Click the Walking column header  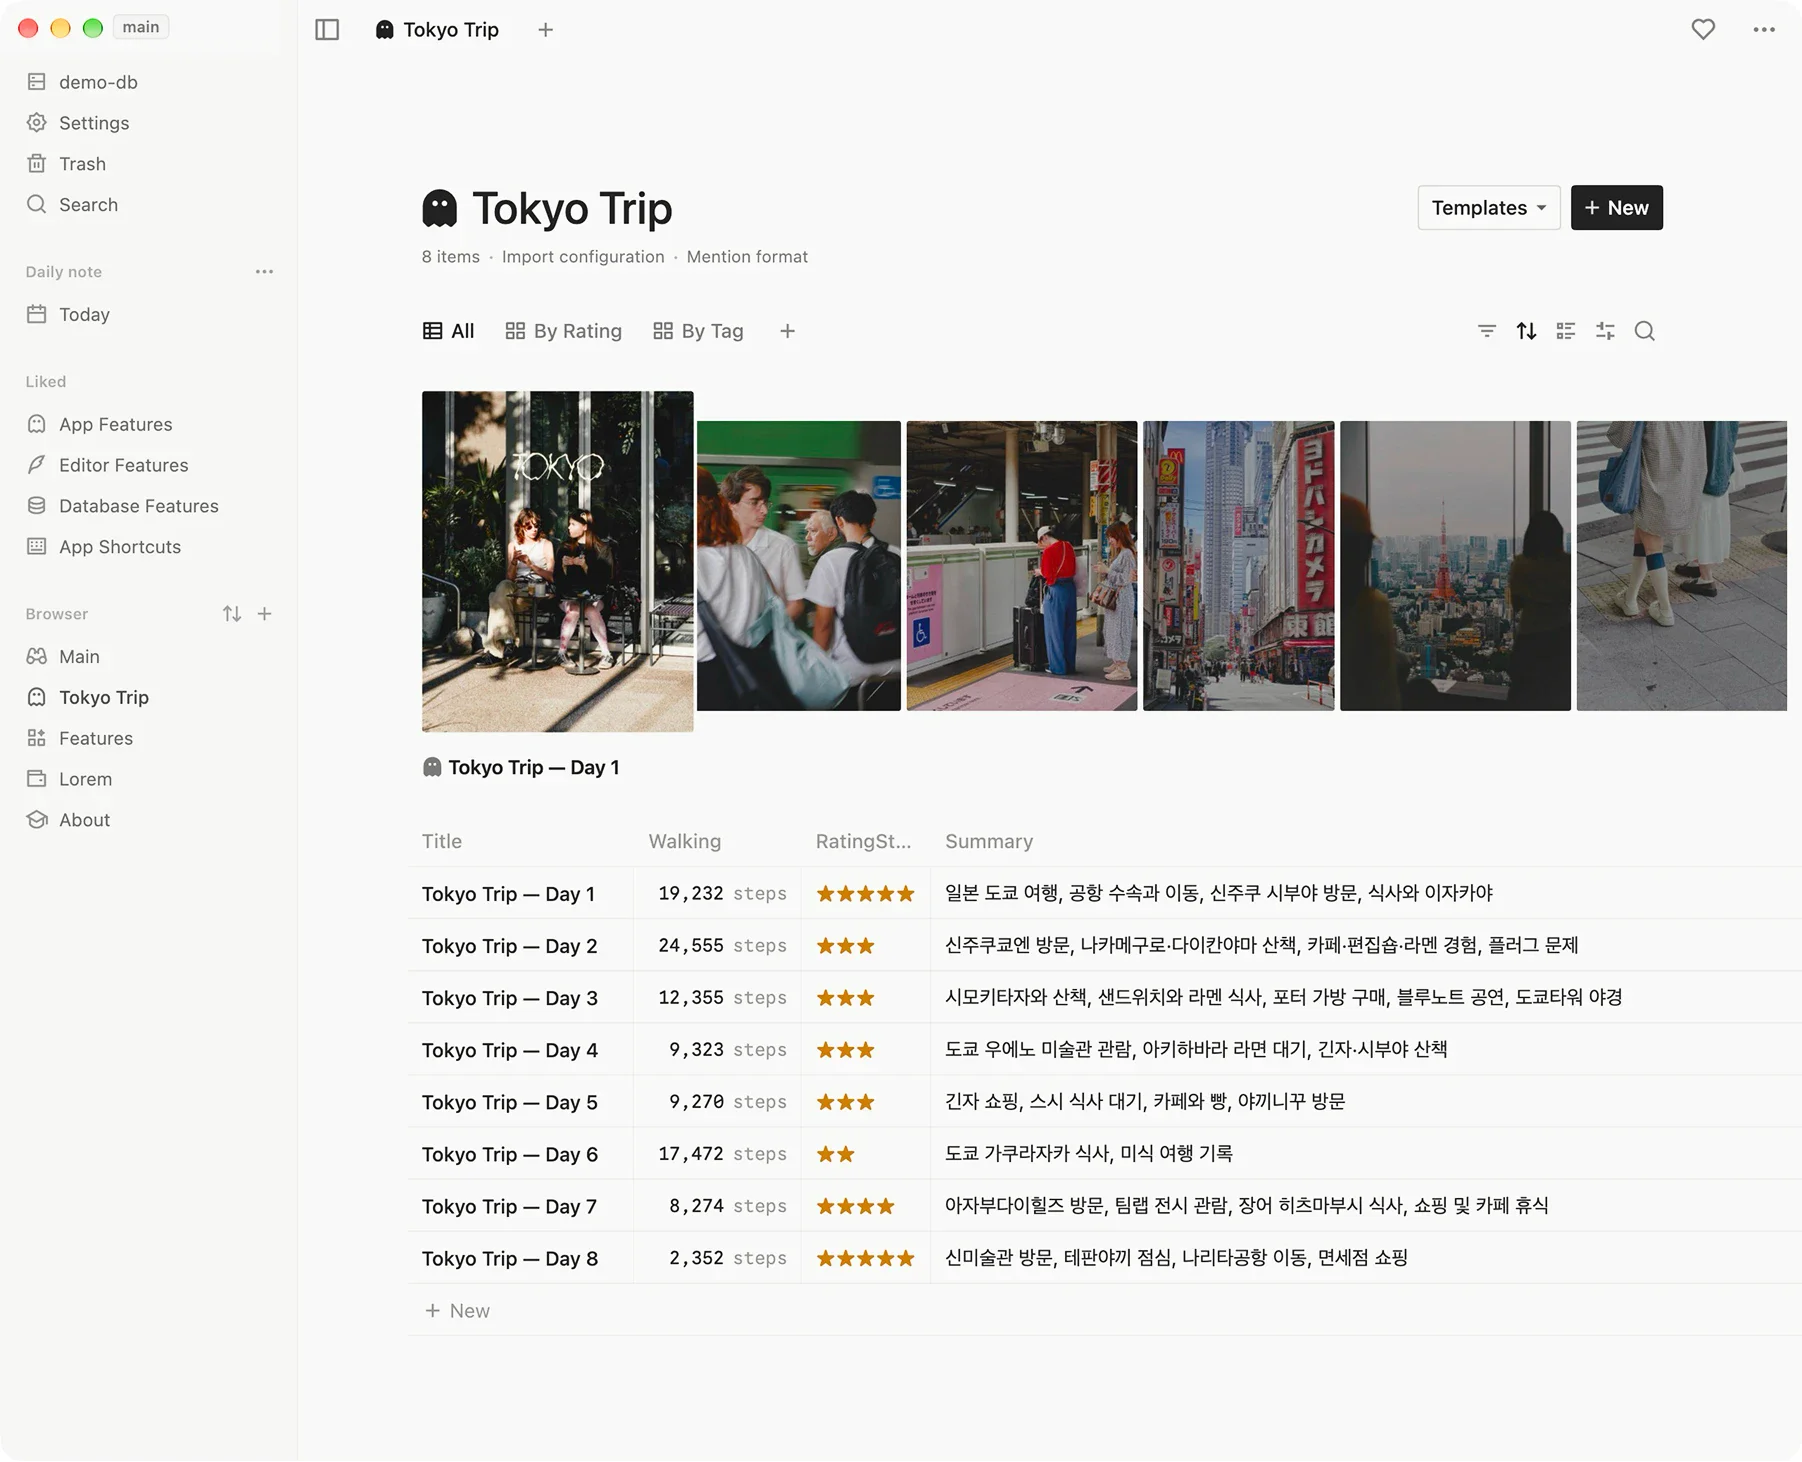[x=685, y=842]
